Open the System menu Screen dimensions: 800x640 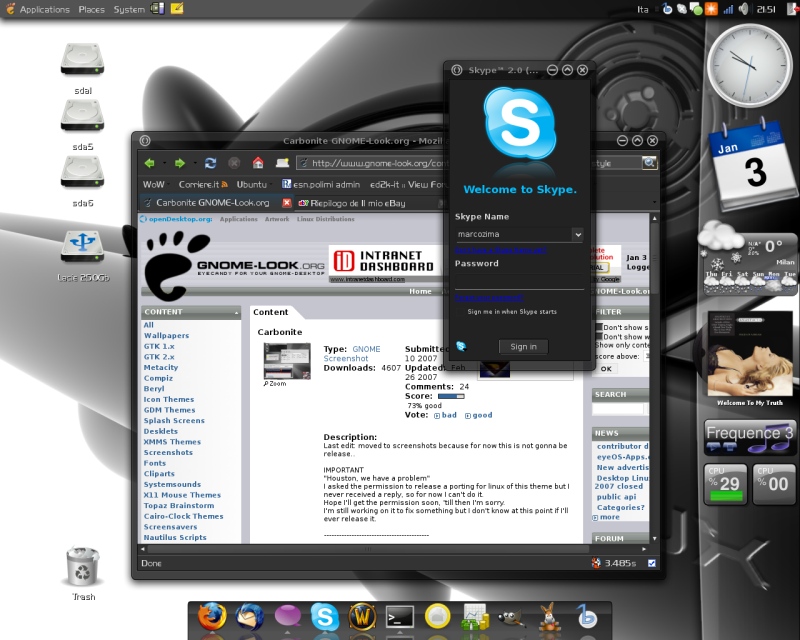(129, 9)
